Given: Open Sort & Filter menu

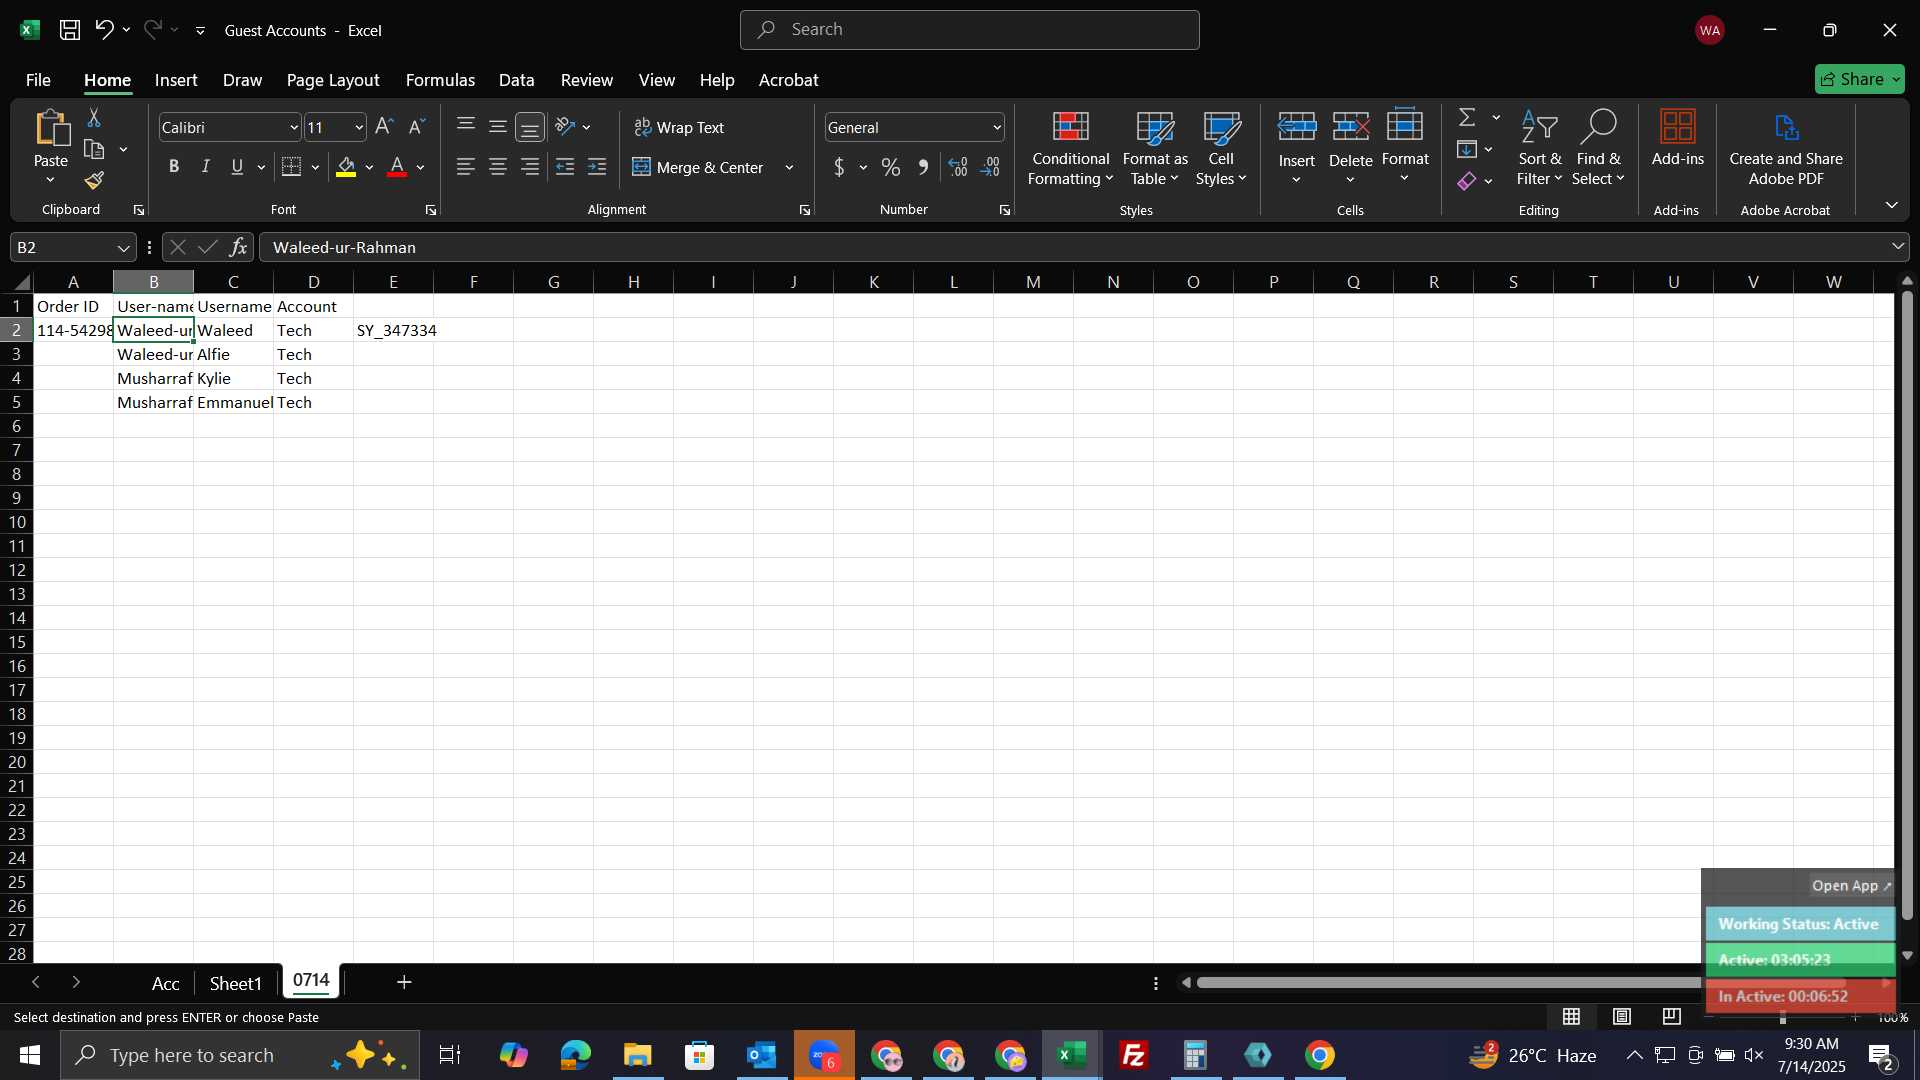Looking at the screenshot, I should [1539, 148].
